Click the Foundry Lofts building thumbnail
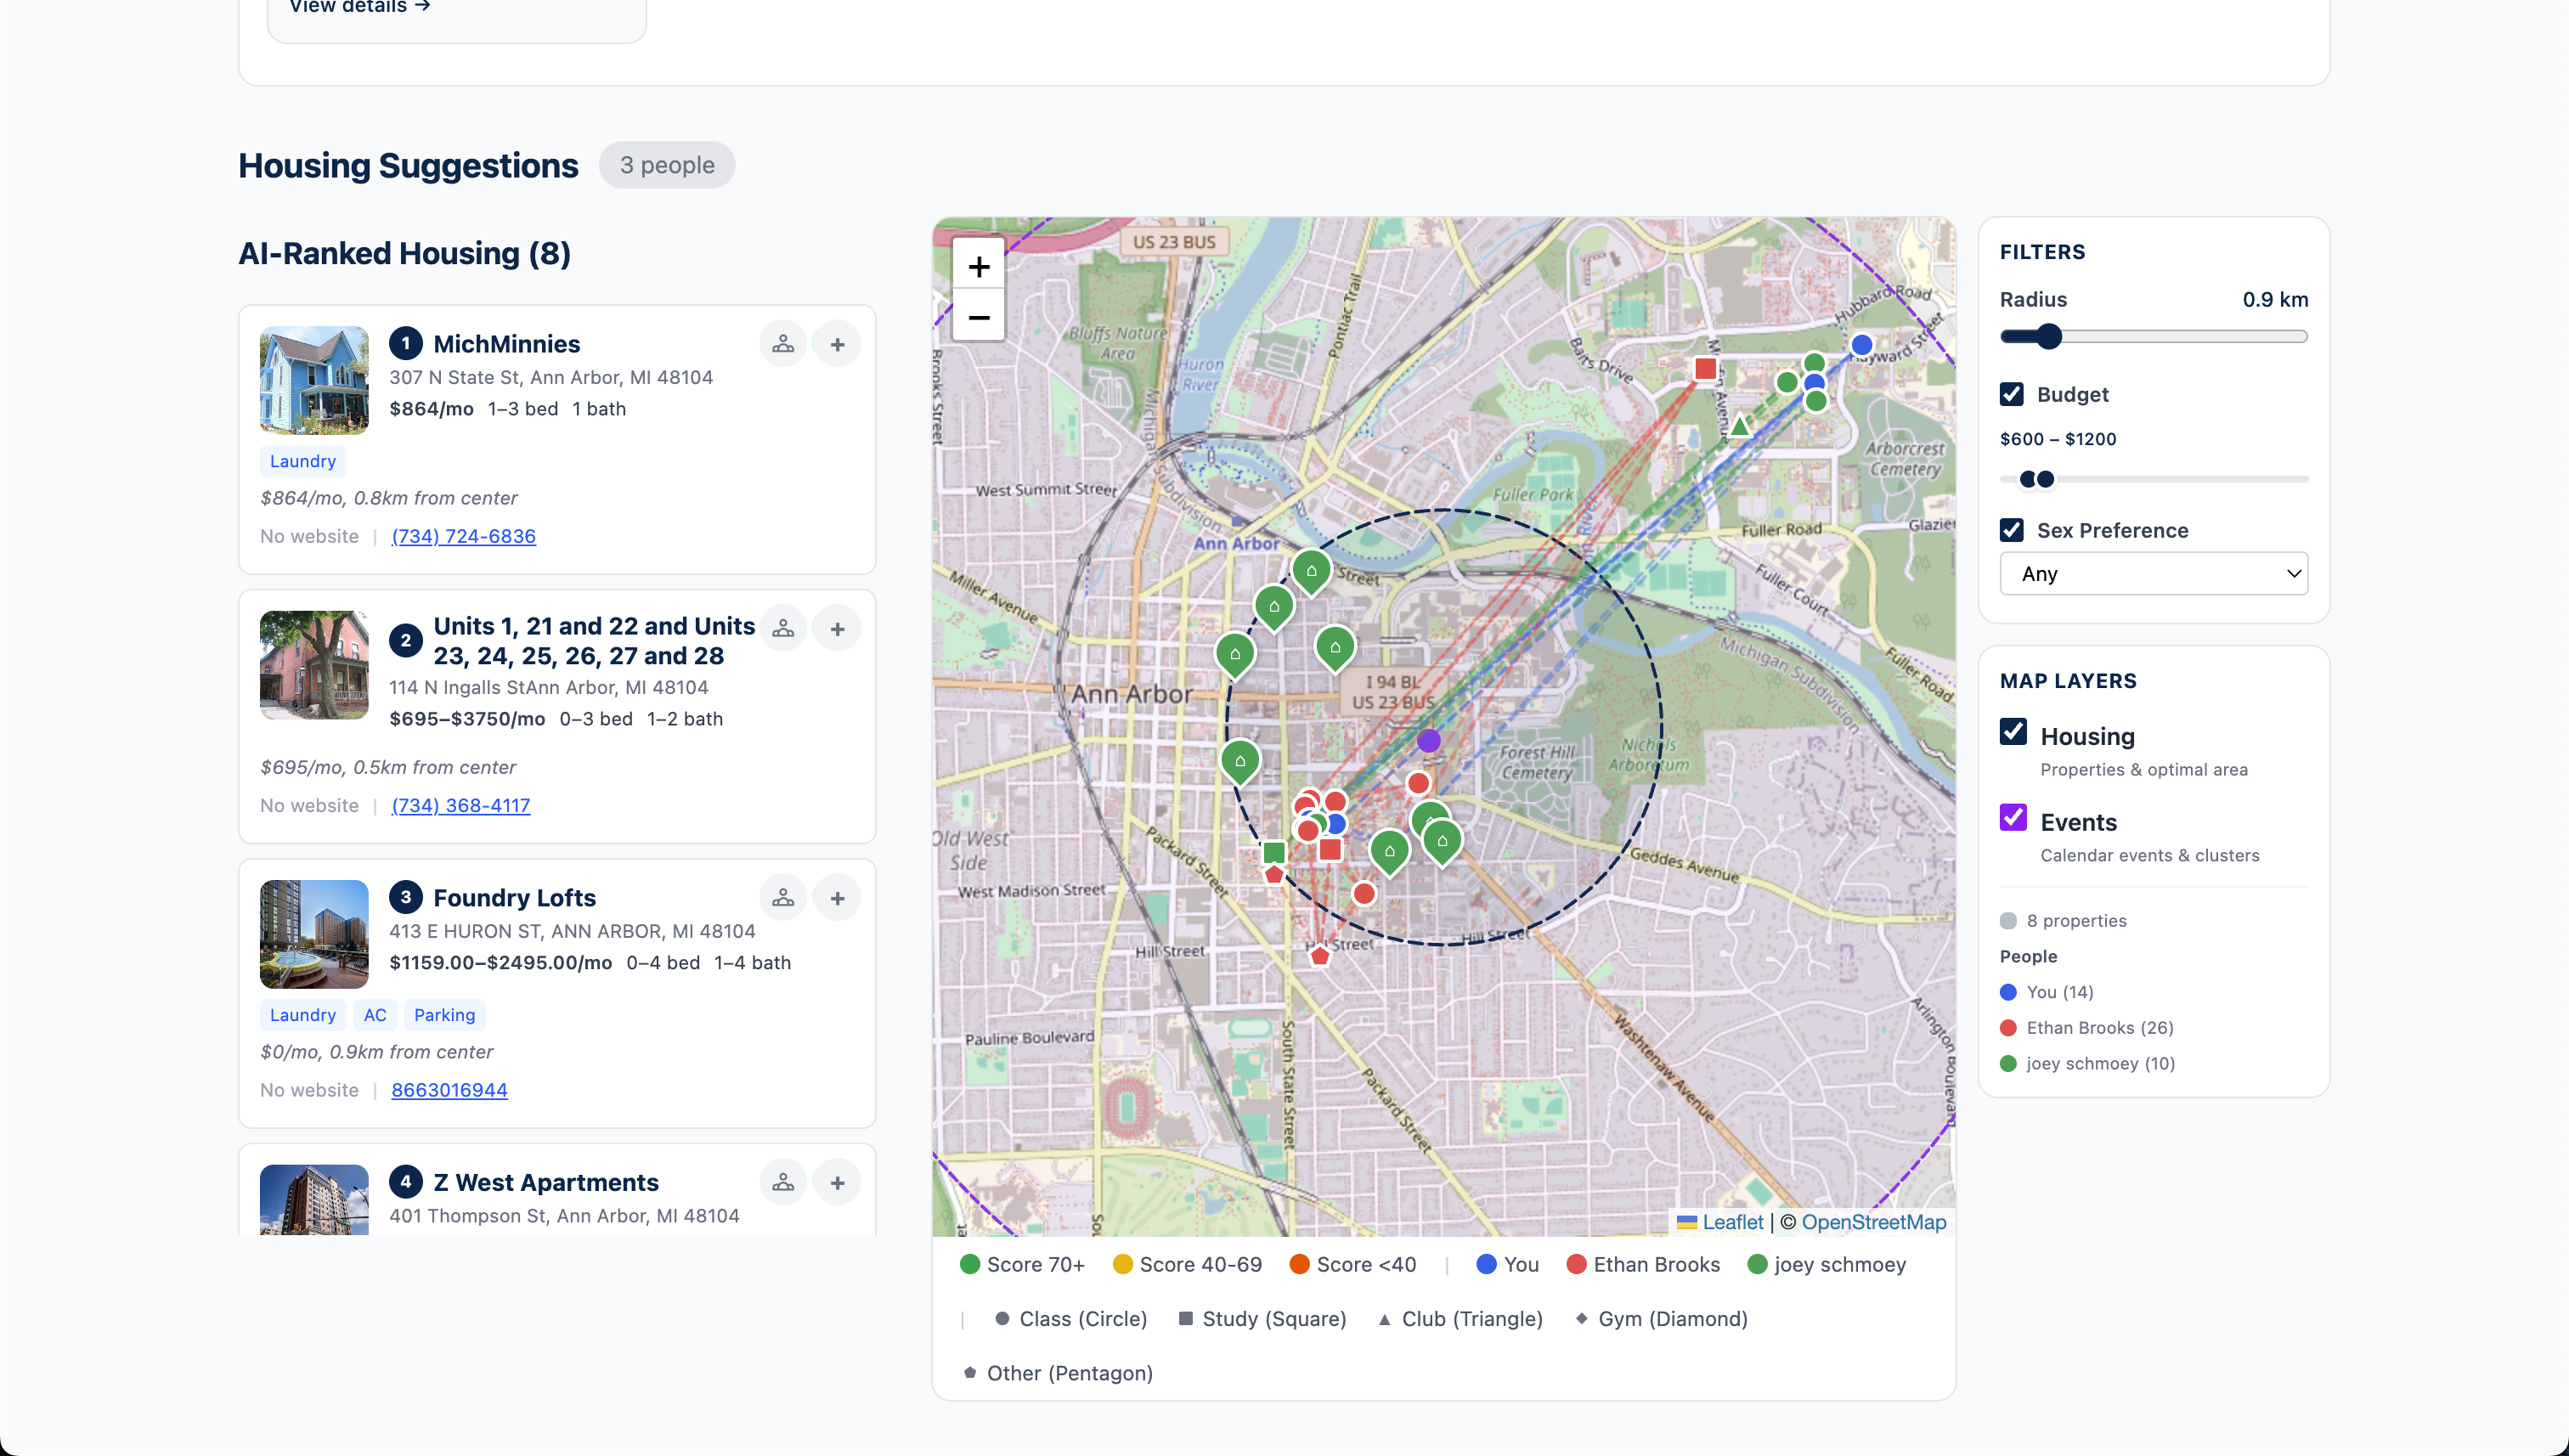The height and width of the screenshot is (1456, 2569). click(x=314, y=934)
